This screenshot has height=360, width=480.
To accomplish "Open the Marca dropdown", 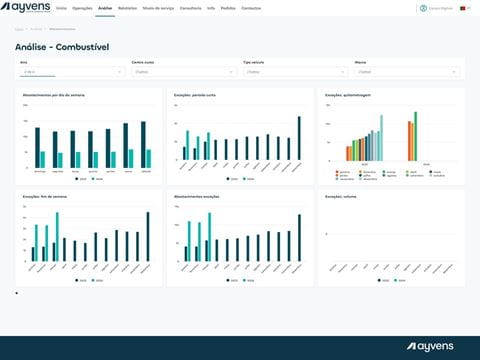I will 407,72.
